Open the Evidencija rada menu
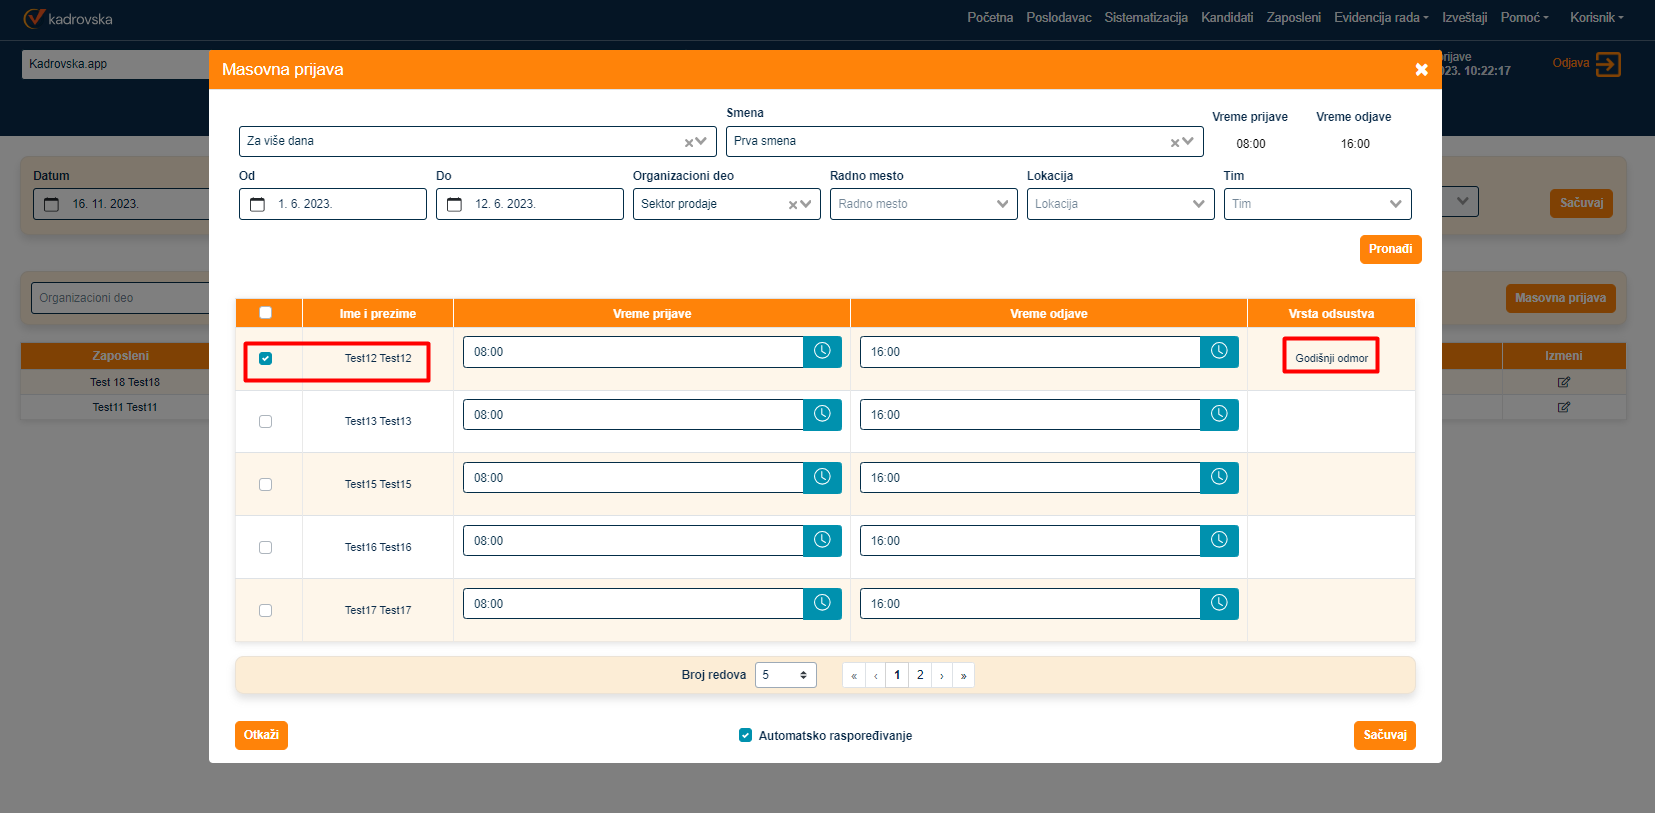This screenshot has height=813, width=1655. (1380, 18)
